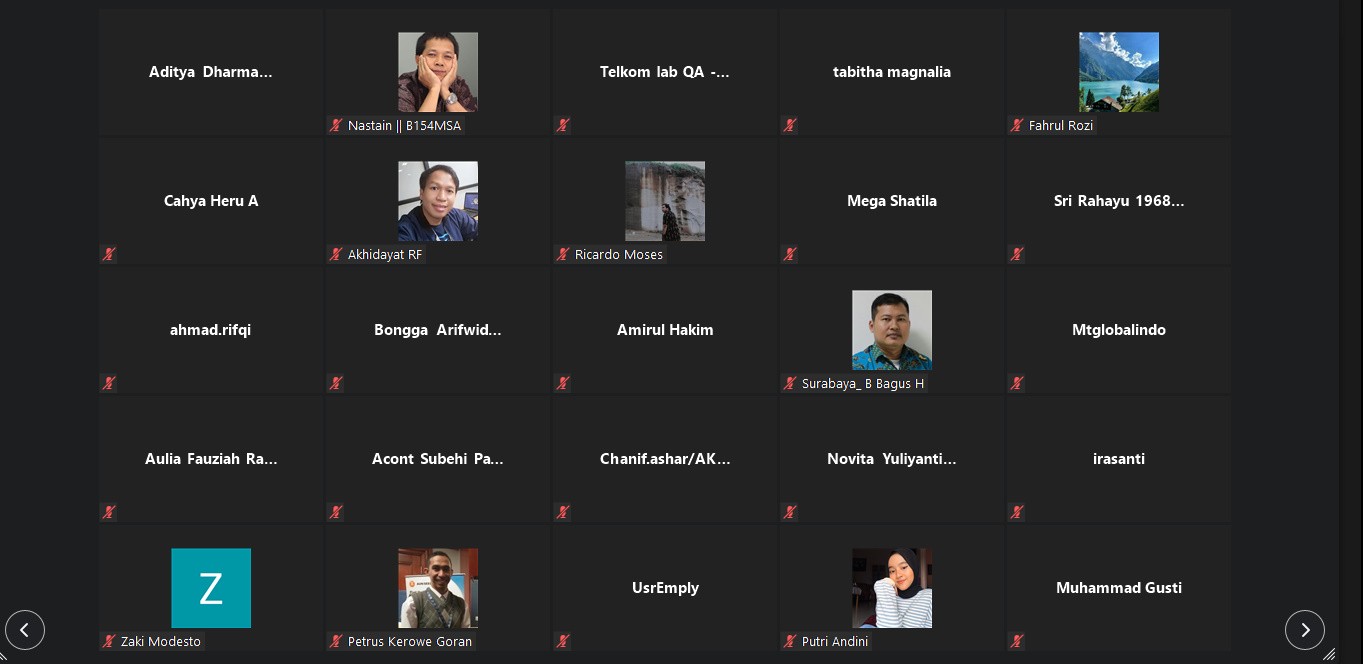Click the muted mic icon on Akhidayat RF's tile
The width and height of the screenshot is (1363, 664).
(x=336, y=254)
